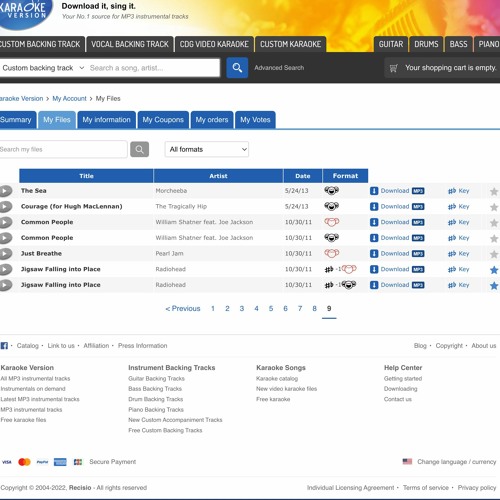Download The Sea MP3
The image size is (500, 500).
(x=397, y=191)
